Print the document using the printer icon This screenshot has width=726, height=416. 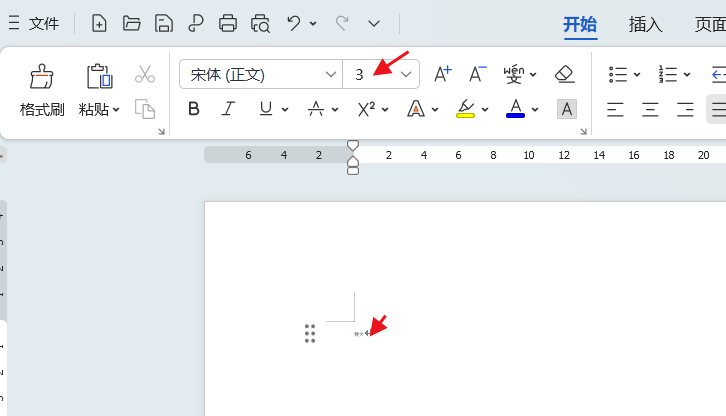pos(228,23)
